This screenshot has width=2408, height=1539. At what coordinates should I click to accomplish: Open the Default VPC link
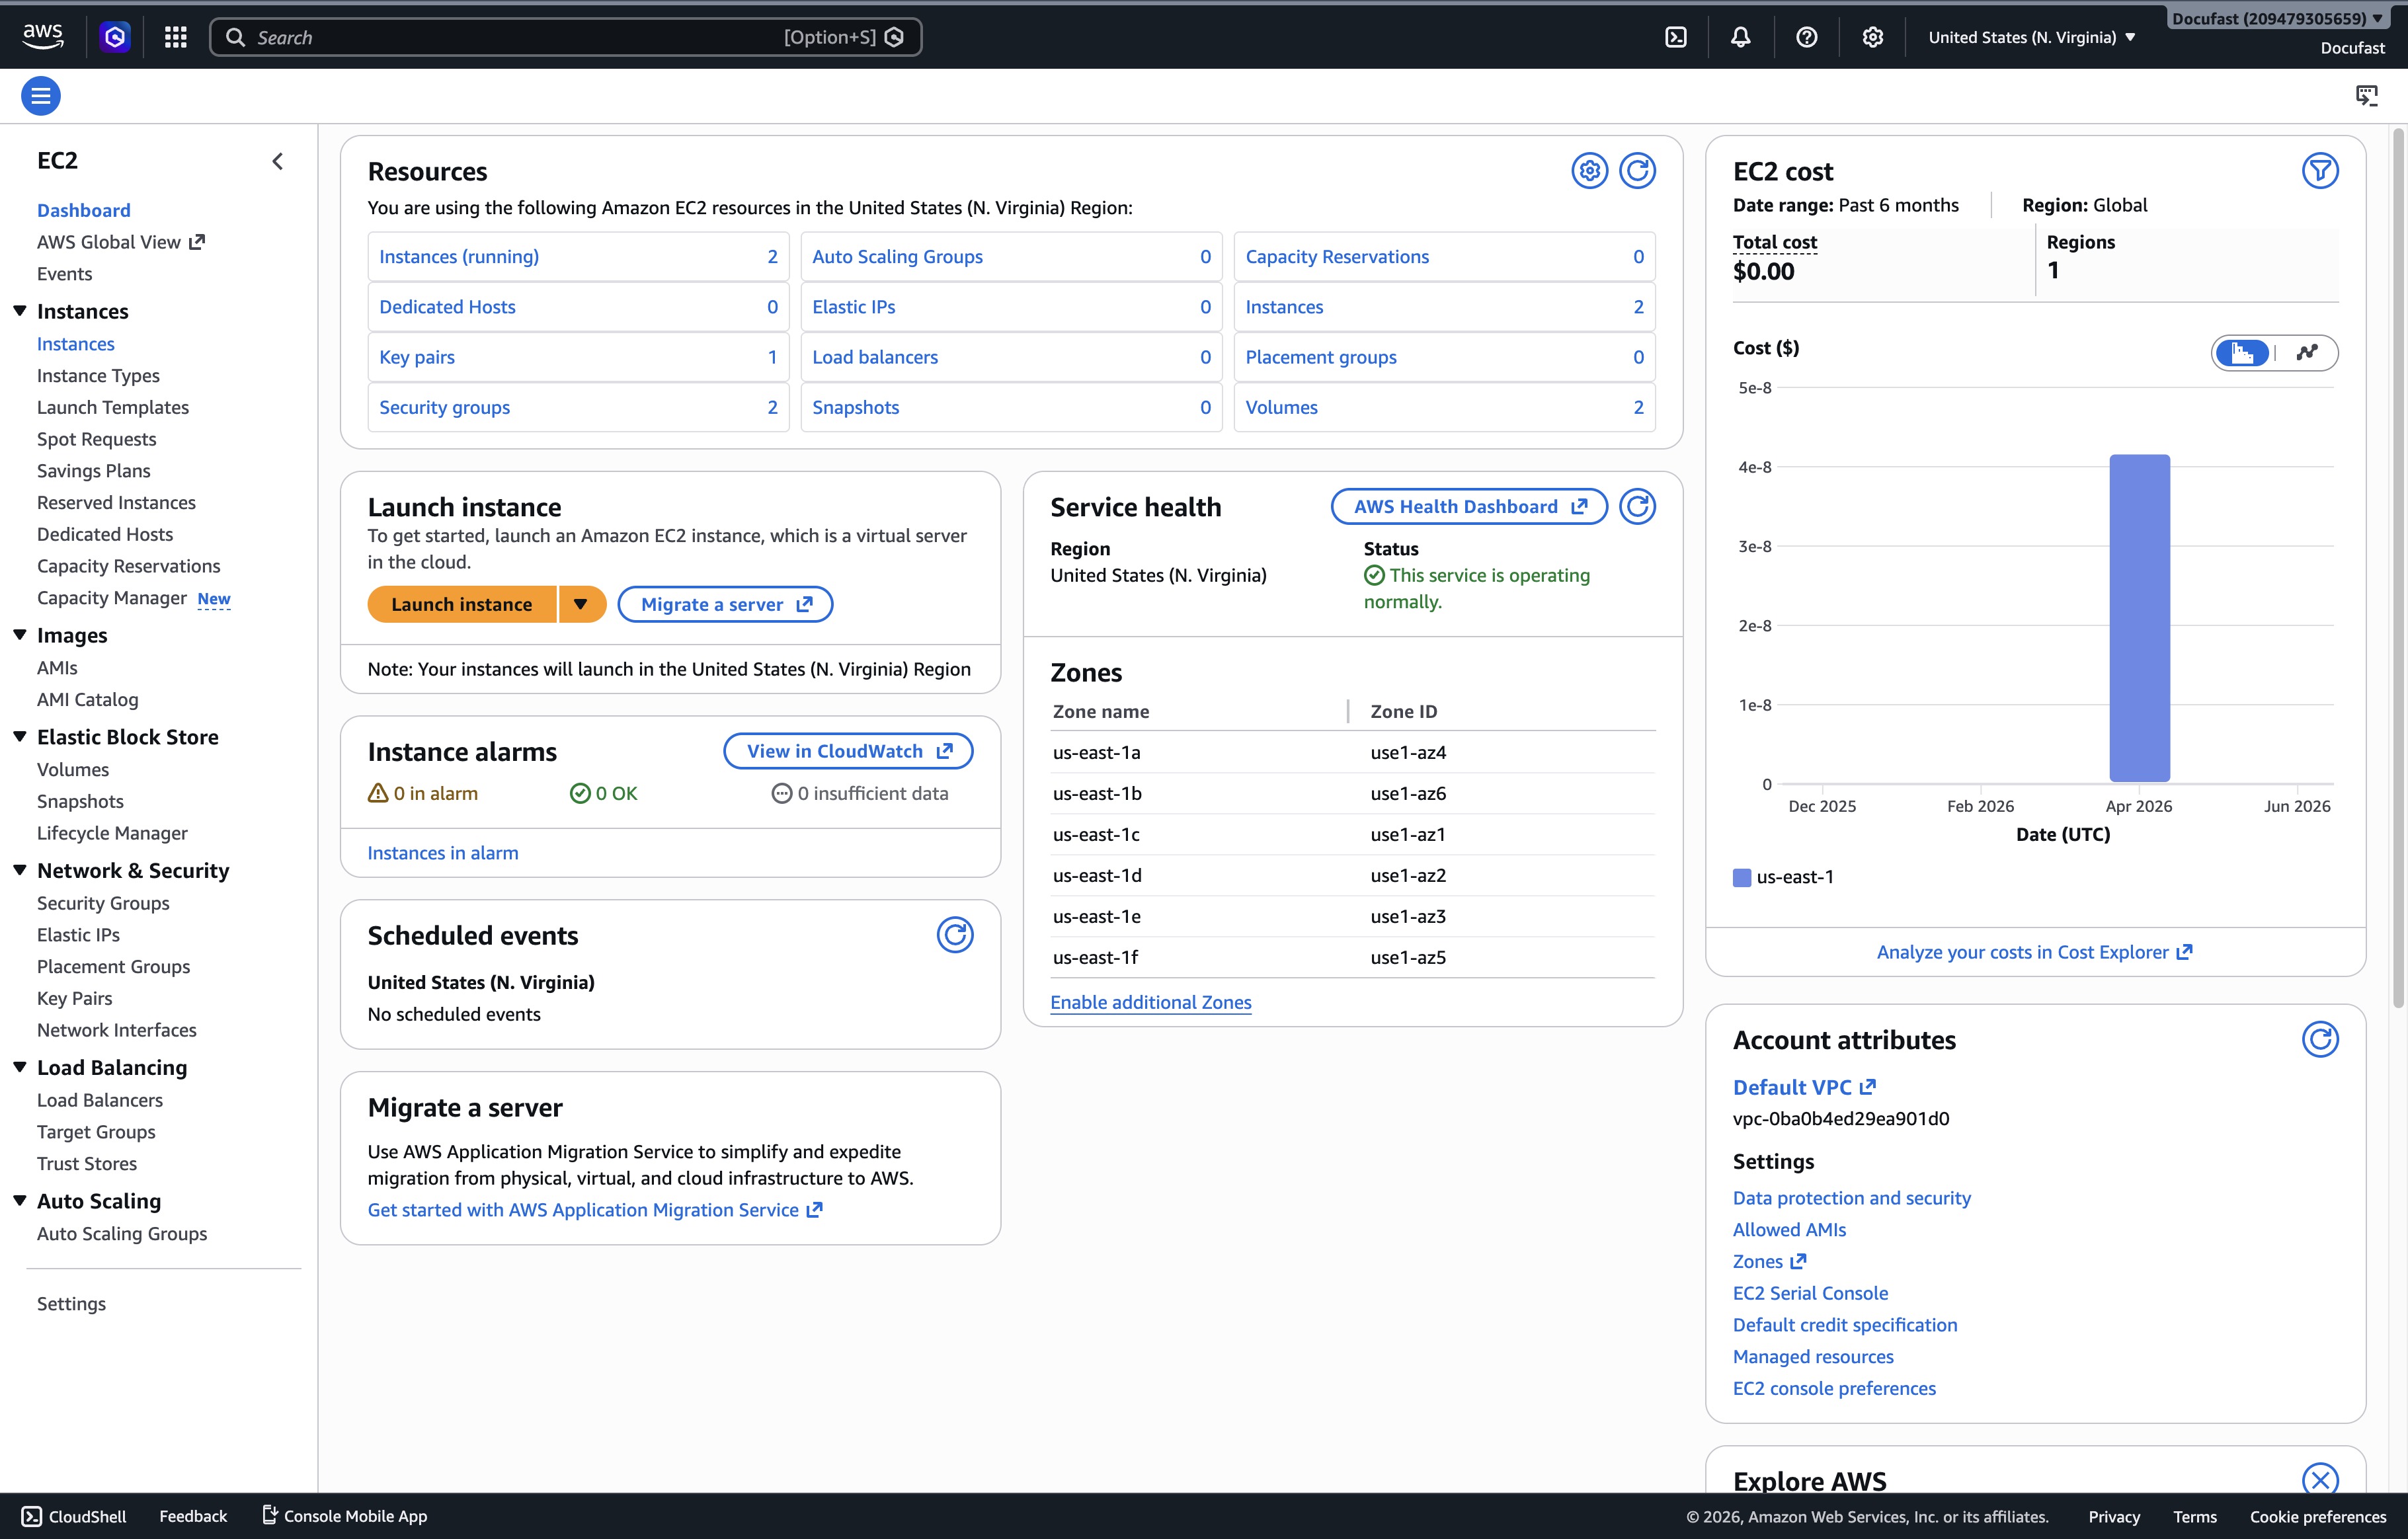click(x=1804, y=1087)
